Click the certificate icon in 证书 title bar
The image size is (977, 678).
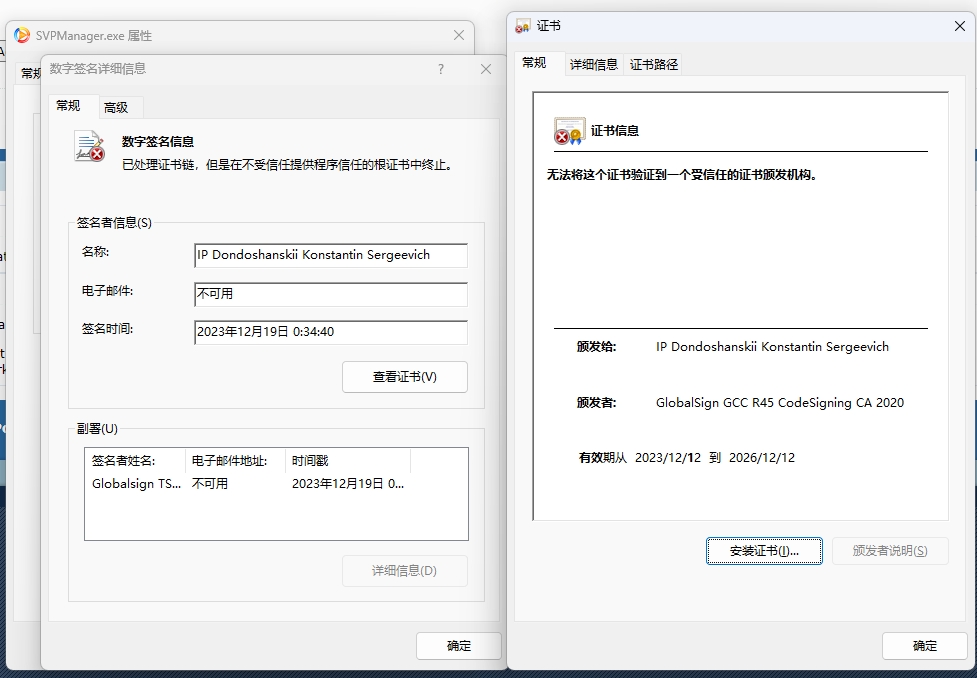pyautogui.click(x=523, y=27)
